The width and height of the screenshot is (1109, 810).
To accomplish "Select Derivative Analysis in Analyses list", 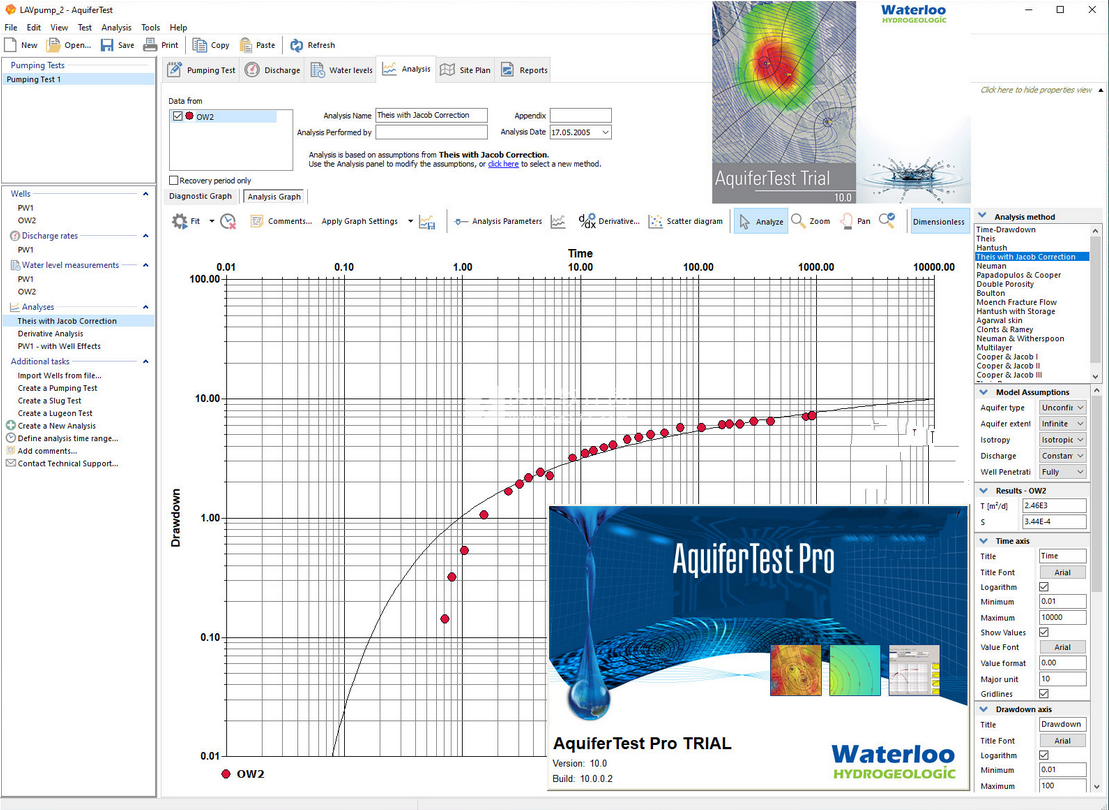I will (x=50, y=334).
